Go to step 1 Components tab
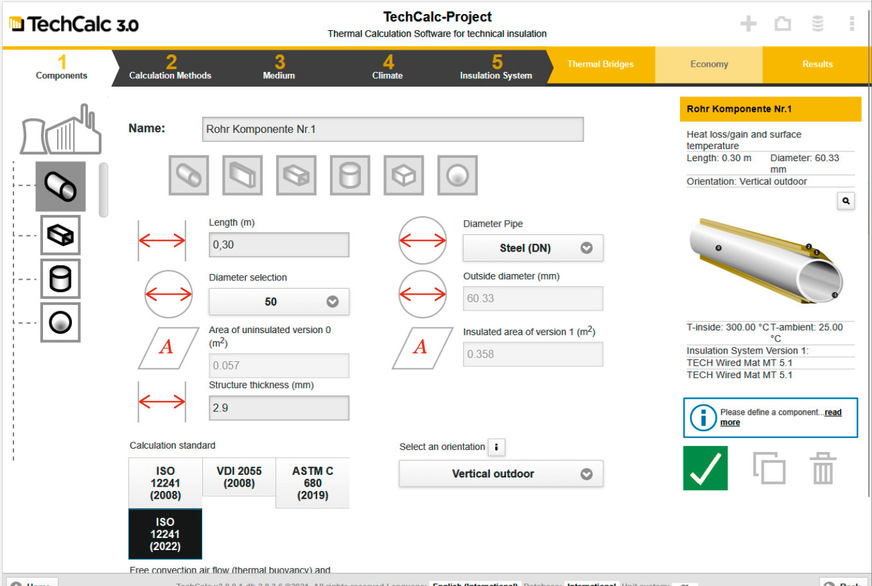The height and width of the screenshot is (586, 872). [x=61, y=67]
